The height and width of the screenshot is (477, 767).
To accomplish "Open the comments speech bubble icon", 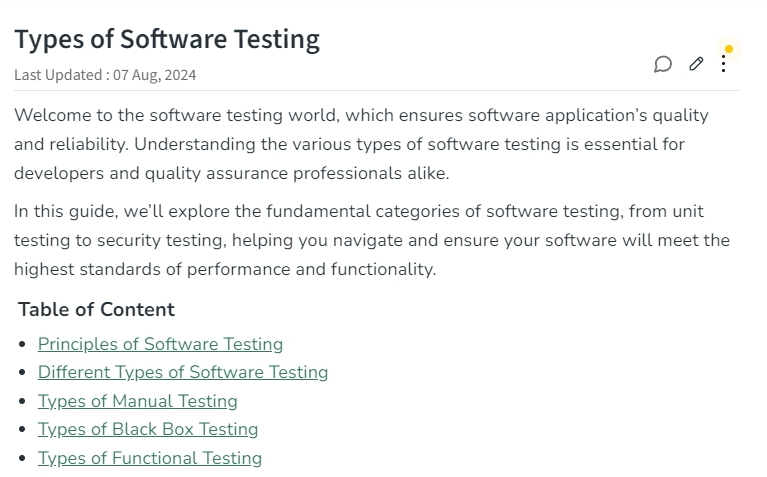I will tap(663, 64).
